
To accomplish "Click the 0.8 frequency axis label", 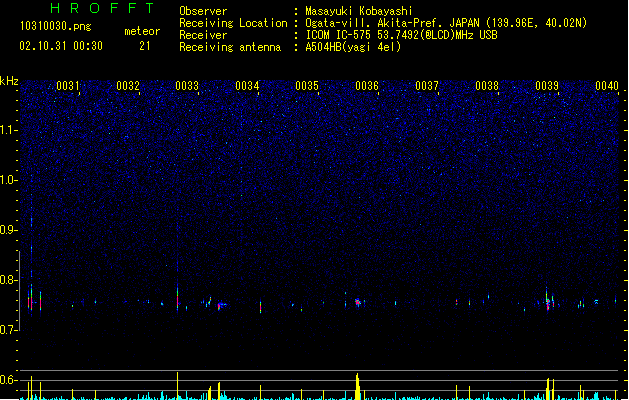I will click(x=9, y=280).
